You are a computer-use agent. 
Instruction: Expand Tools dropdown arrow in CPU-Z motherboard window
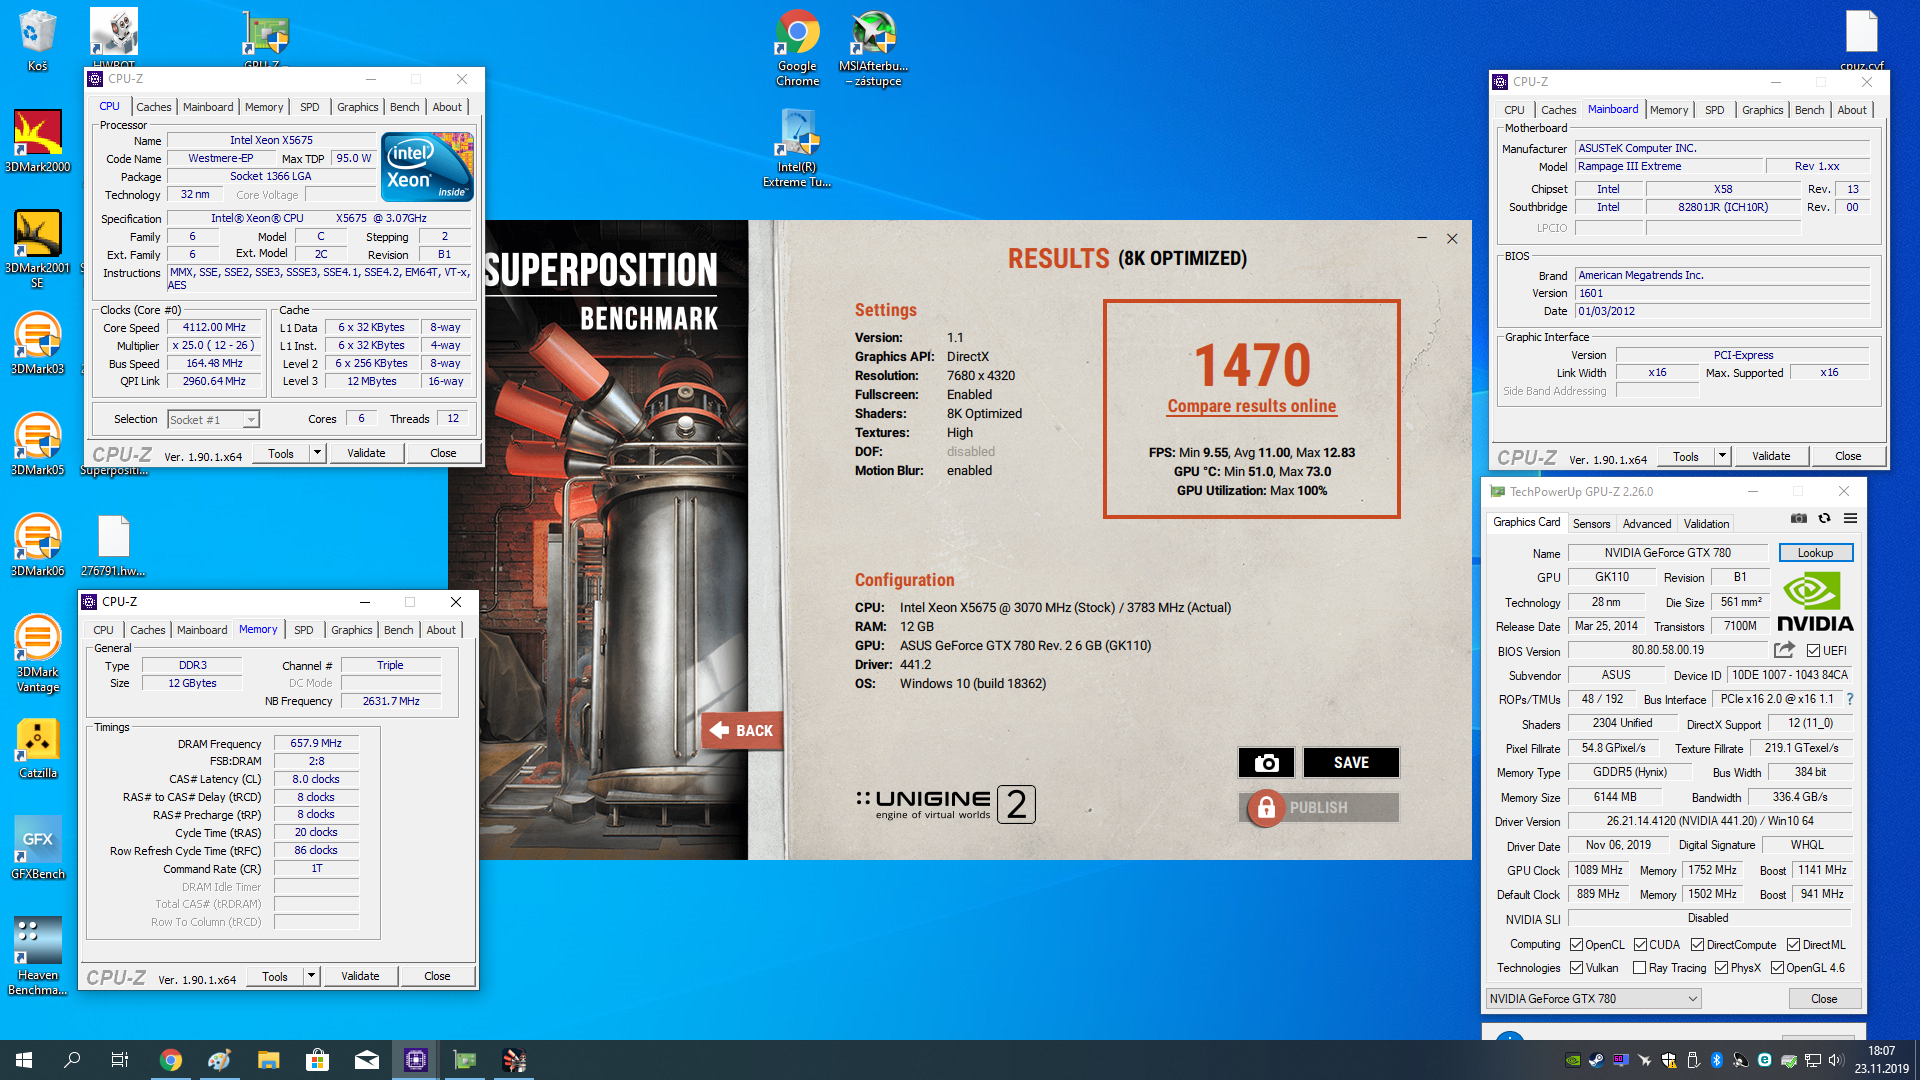pos(1722,456)
